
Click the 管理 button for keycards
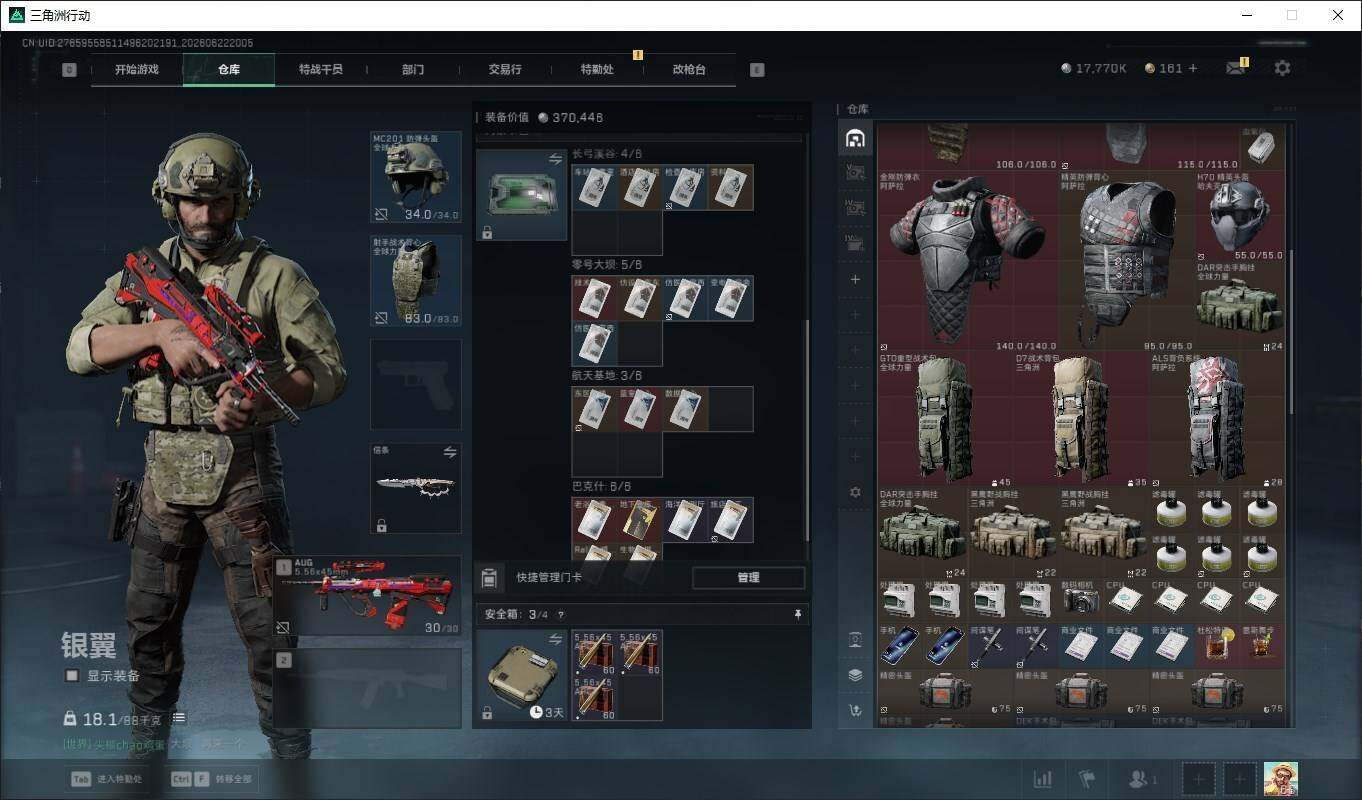[x=748, y=577]
